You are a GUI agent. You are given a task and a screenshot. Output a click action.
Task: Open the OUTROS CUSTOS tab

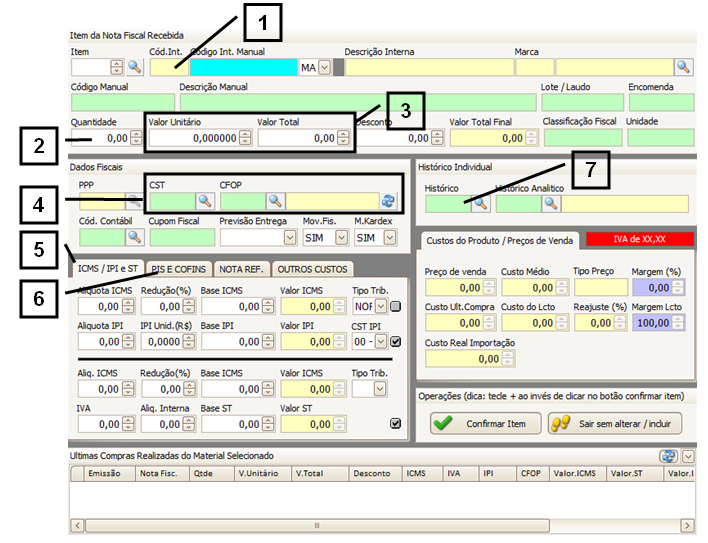pos(312,268)
